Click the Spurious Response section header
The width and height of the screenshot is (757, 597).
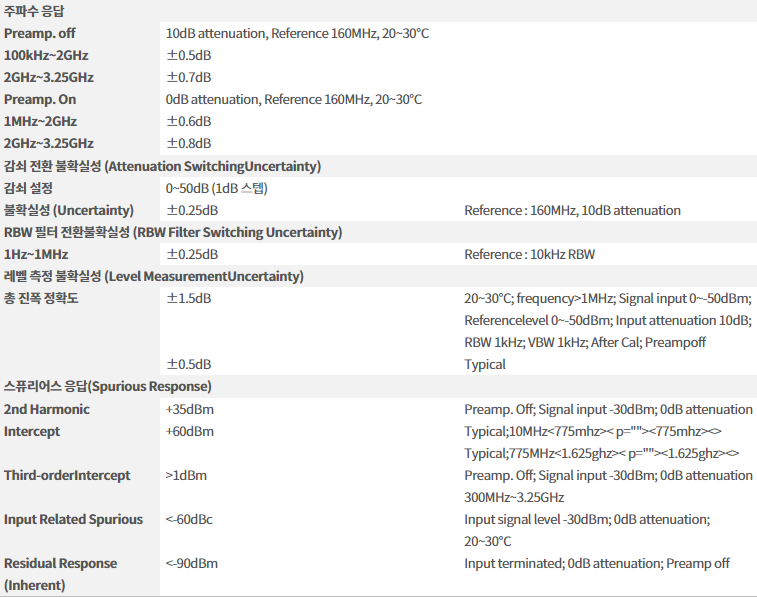(x=108, y=386)
